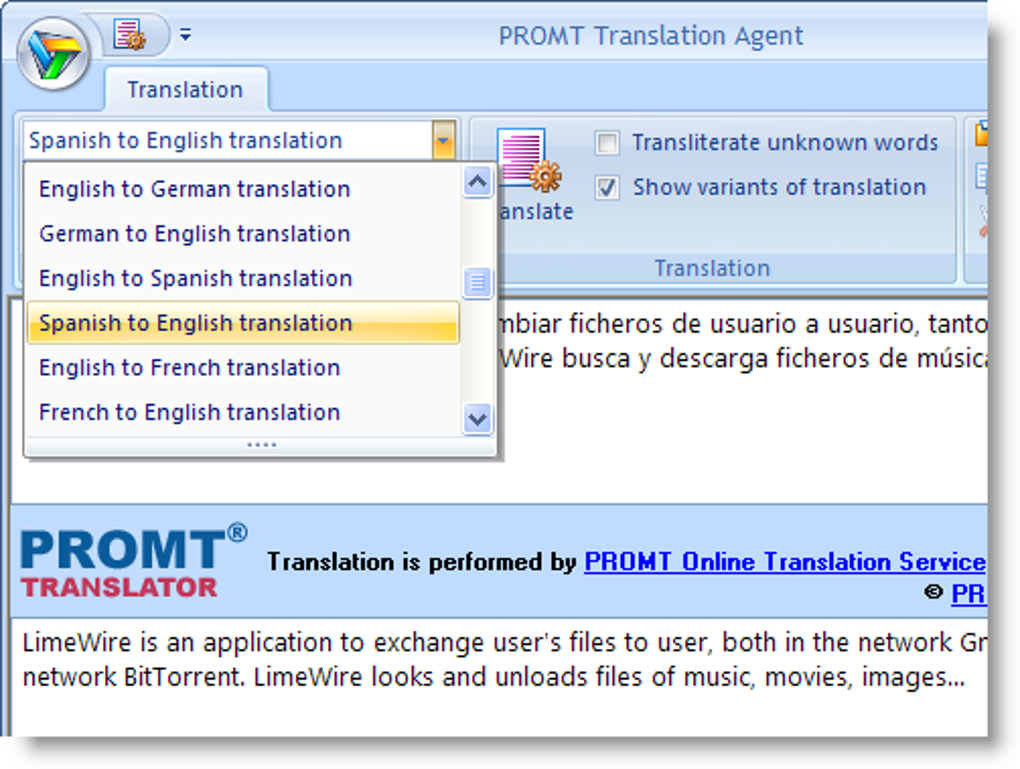This screenshot has width=1020, height=769.
Task: Choose English to German translation
Action: 243,189
